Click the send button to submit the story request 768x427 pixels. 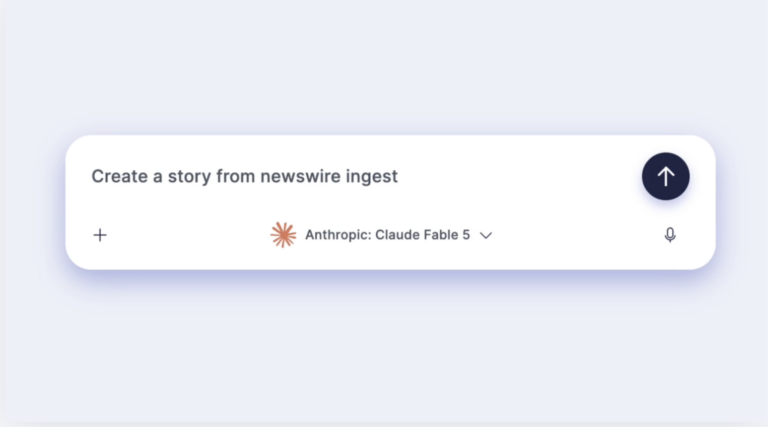click(666, 176)
